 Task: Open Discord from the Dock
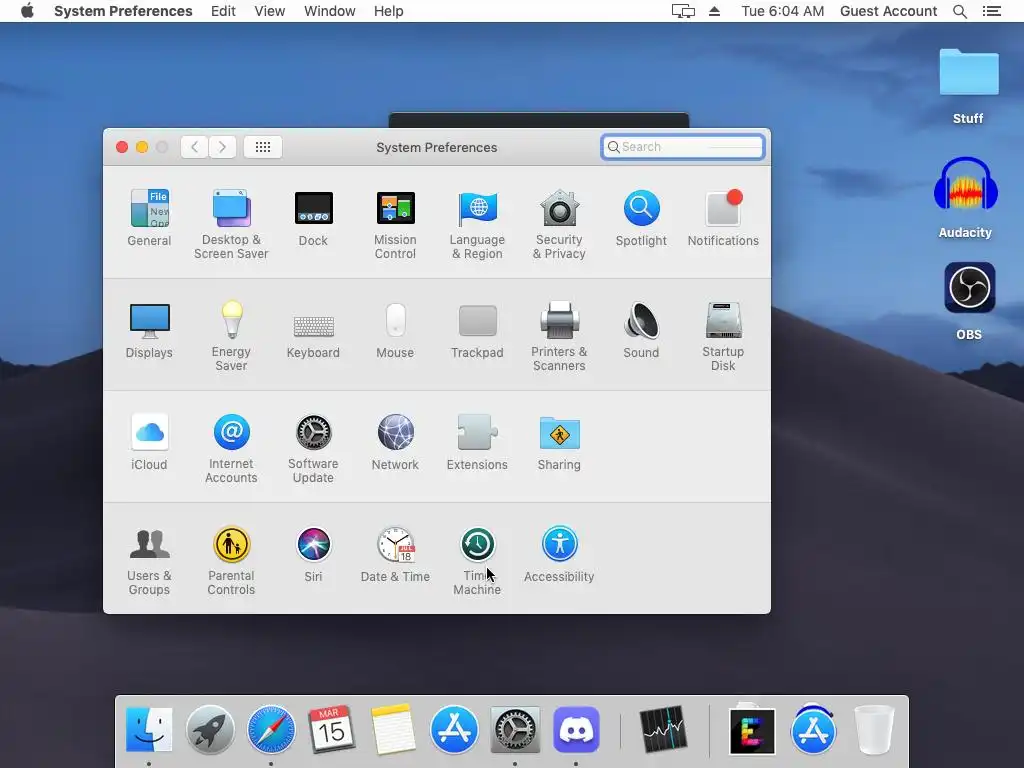(576, 729)
